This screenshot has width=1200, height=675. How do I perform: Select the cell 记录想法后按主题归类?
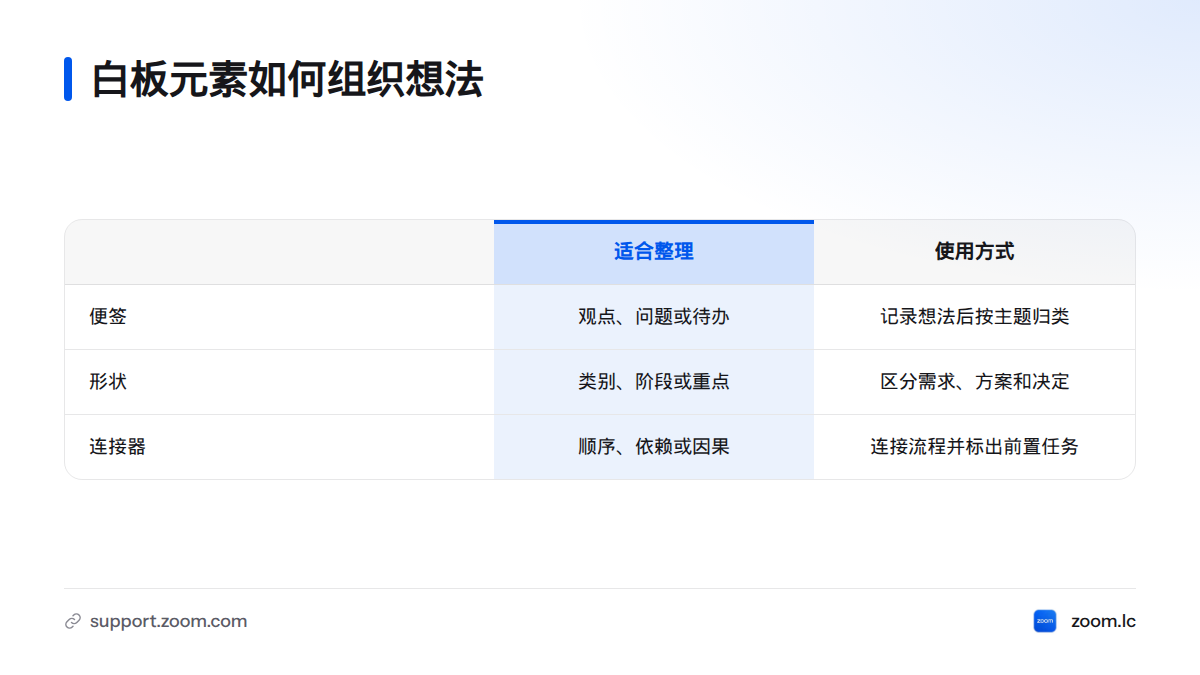tap(975, 317)
